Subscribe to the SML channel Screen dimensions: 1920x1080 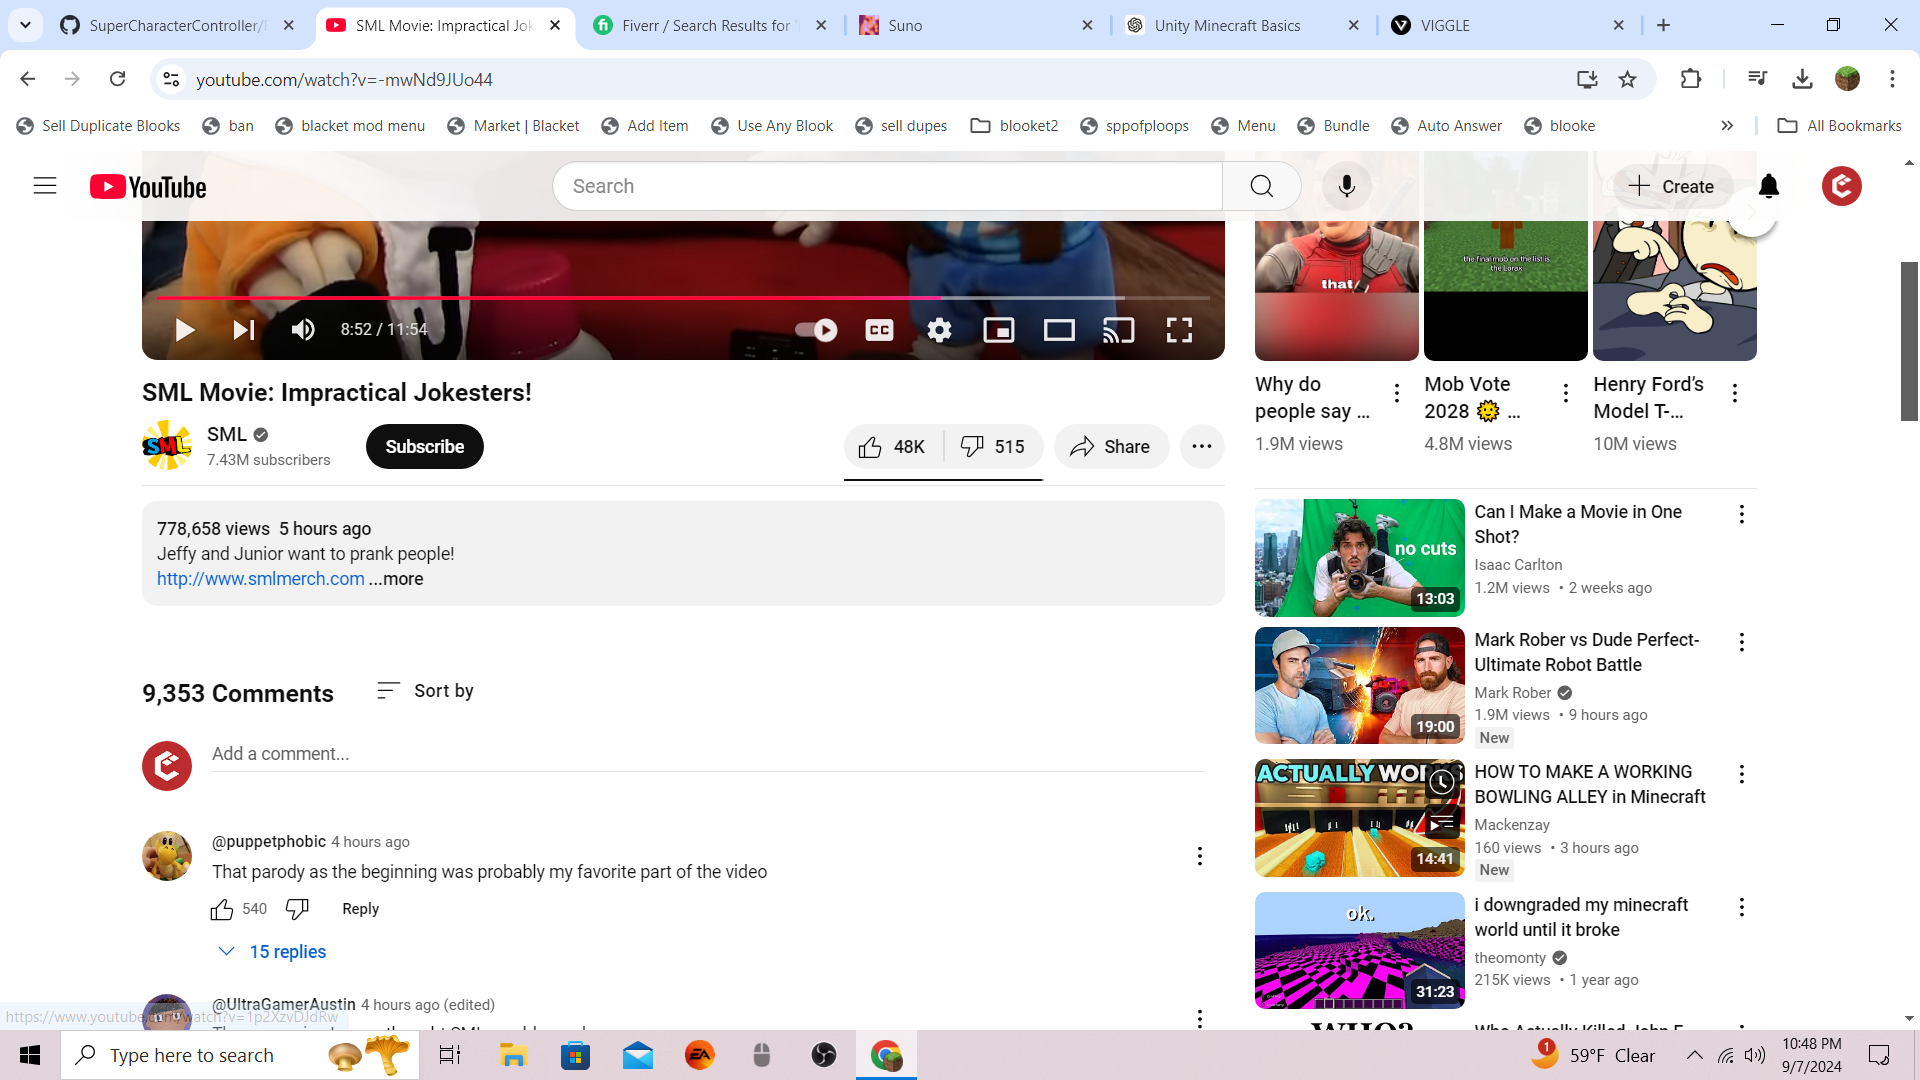point(424,447)
